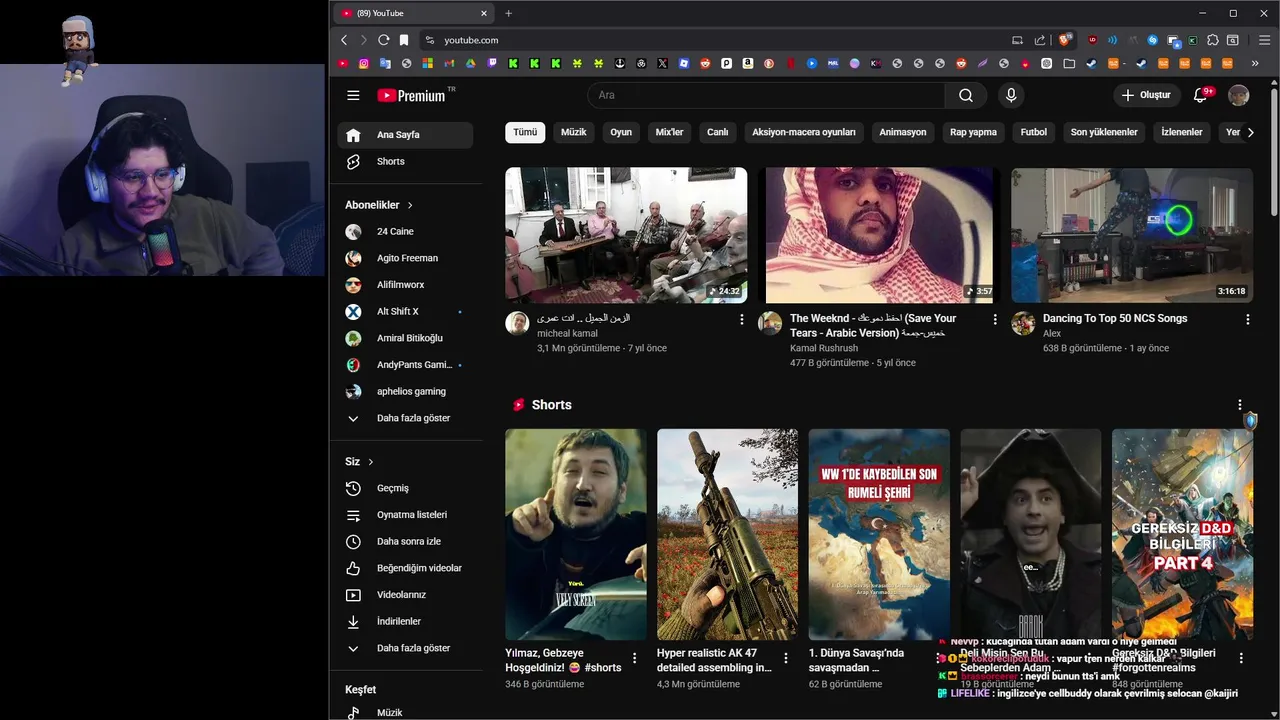Open options menu for micheal kamal video

click(742, 319)
